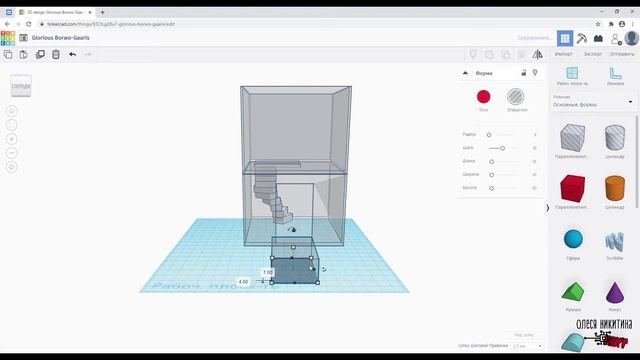Open the Snap Grid dropdown
The image size is (640, 360).
528,346
